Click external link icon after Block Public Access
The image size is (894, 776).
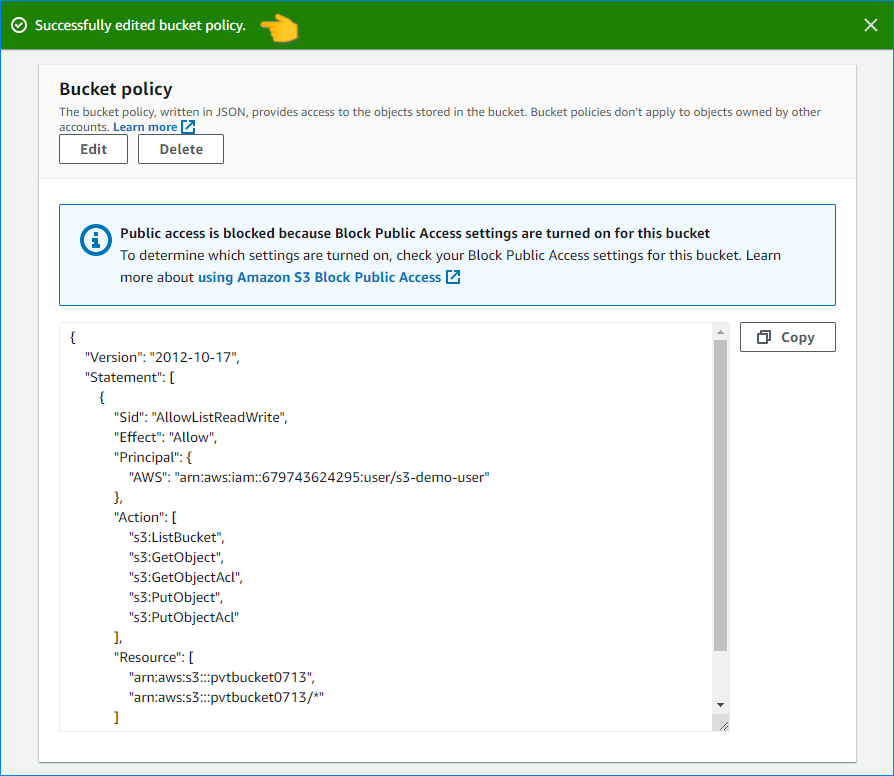pyautogui.click(x=453, y=277)
